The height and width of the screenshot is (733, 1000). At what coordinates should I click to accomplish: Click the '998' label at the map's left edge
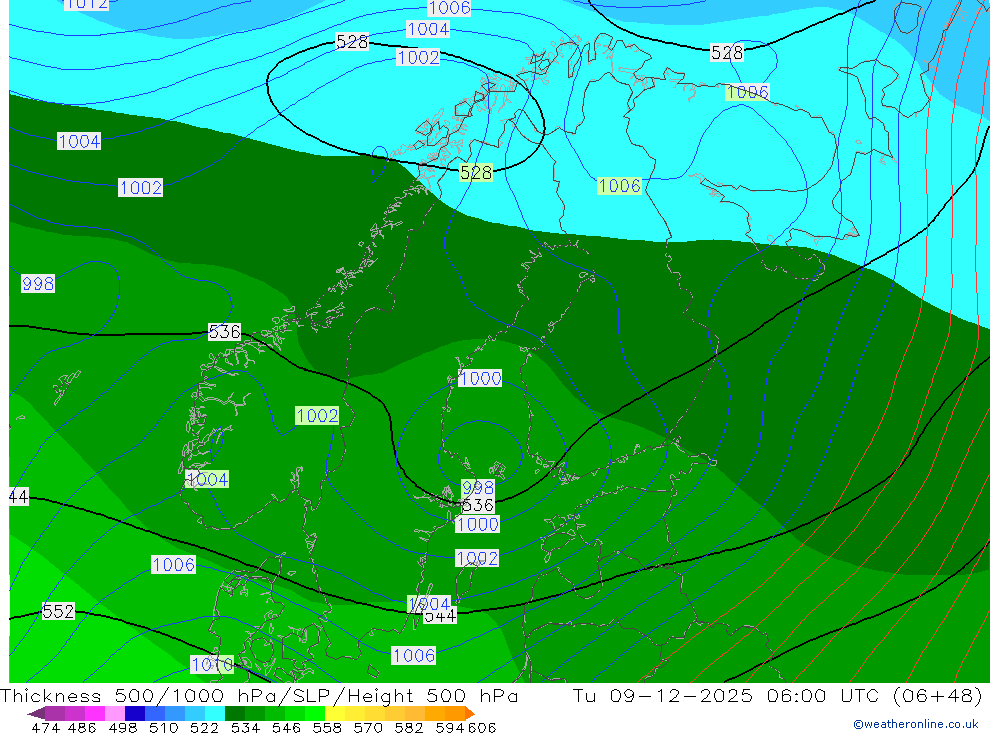click(x=38, y=283)
